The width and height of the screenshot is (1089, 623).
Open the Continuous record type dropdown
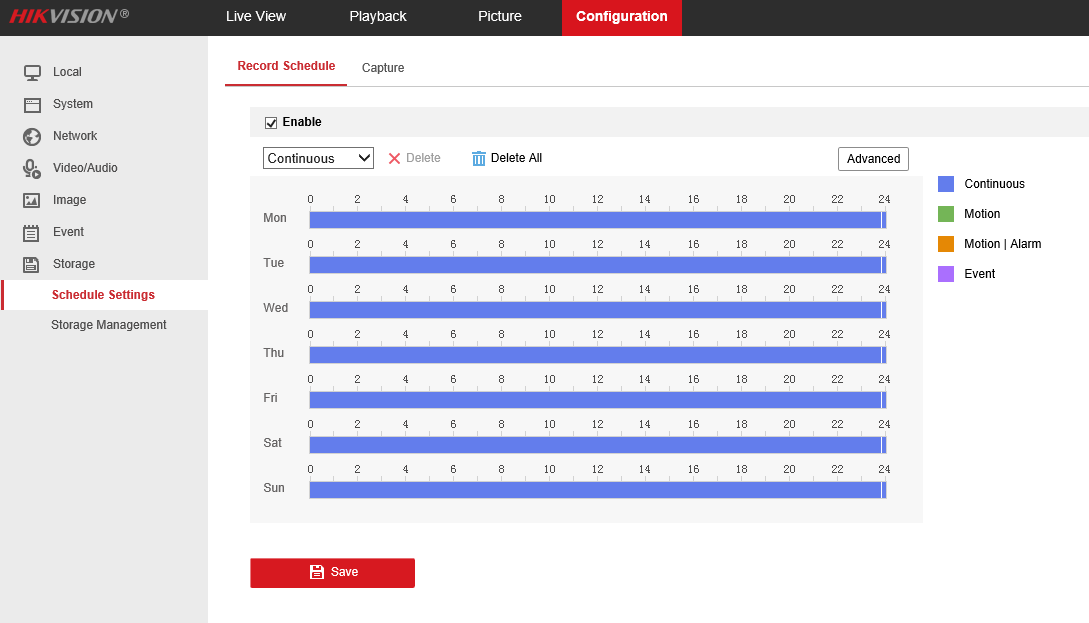coord(318,158)
